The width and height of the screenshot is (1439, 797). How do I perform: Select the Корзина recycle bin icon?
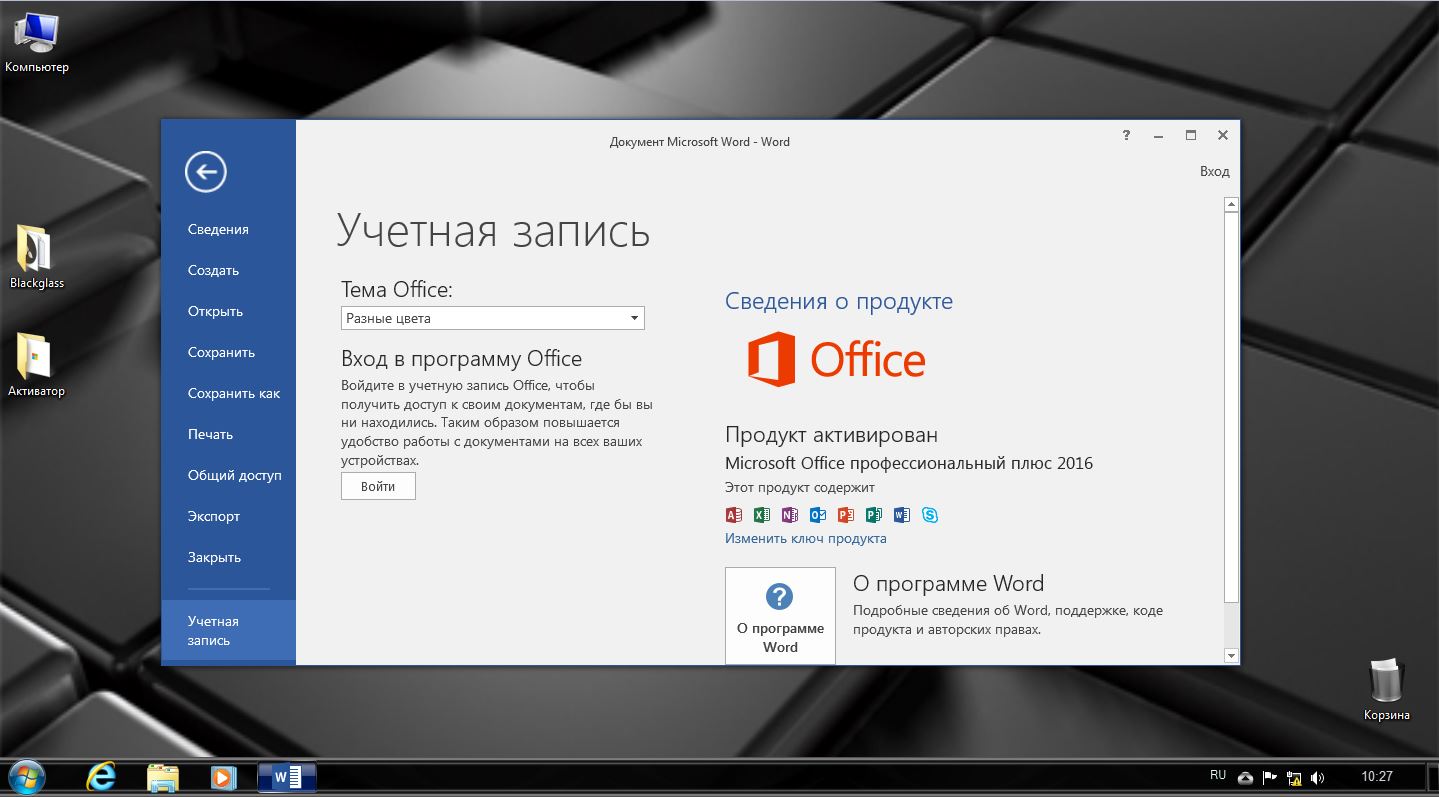coord(1387,689)
